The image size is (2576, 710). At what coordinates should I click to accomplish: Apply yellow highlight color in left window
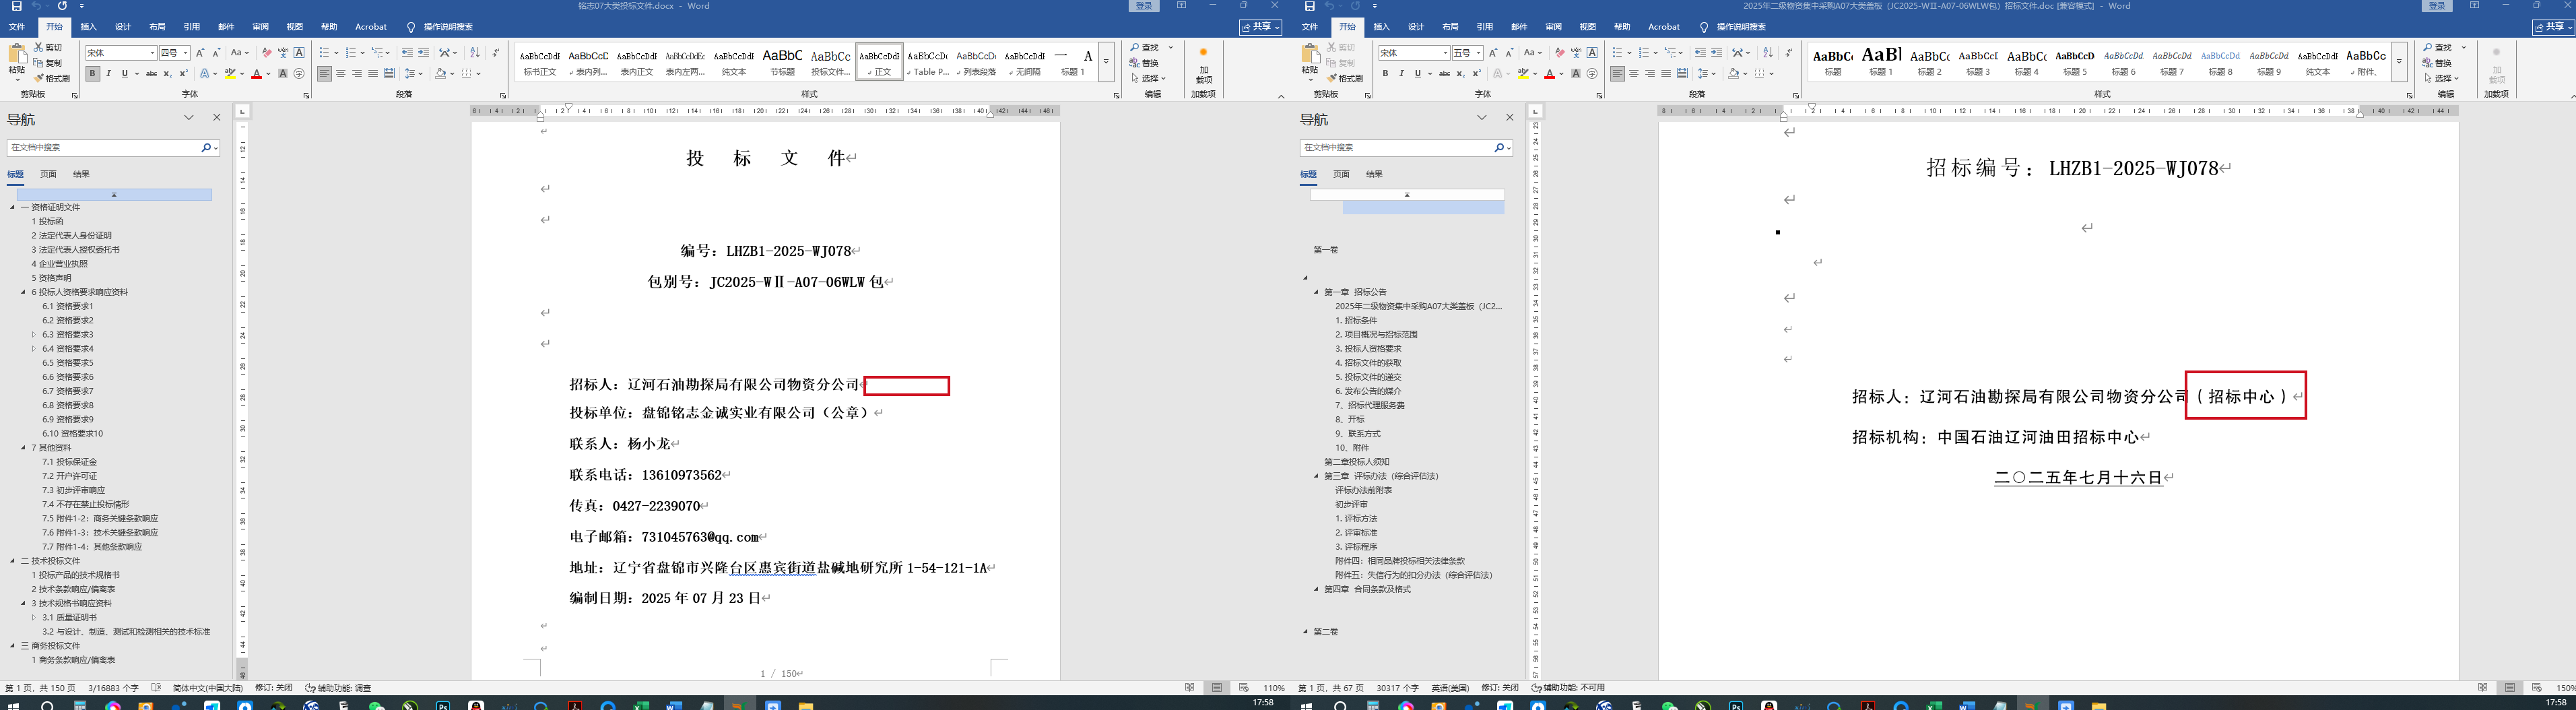230,74
